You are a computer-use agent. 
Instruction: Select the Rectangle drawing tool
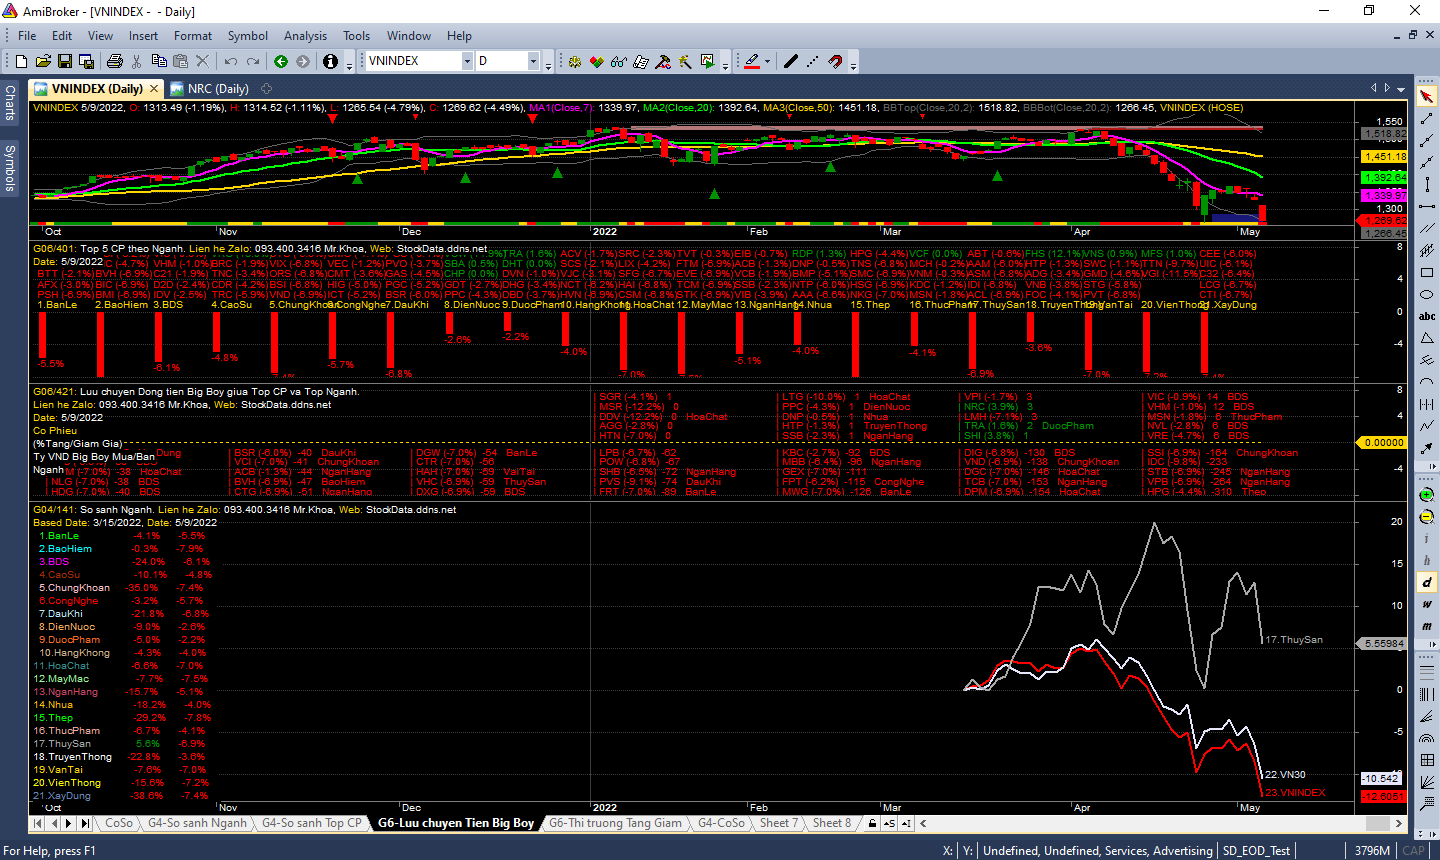pyautogui.click(x=1427, y=273)
